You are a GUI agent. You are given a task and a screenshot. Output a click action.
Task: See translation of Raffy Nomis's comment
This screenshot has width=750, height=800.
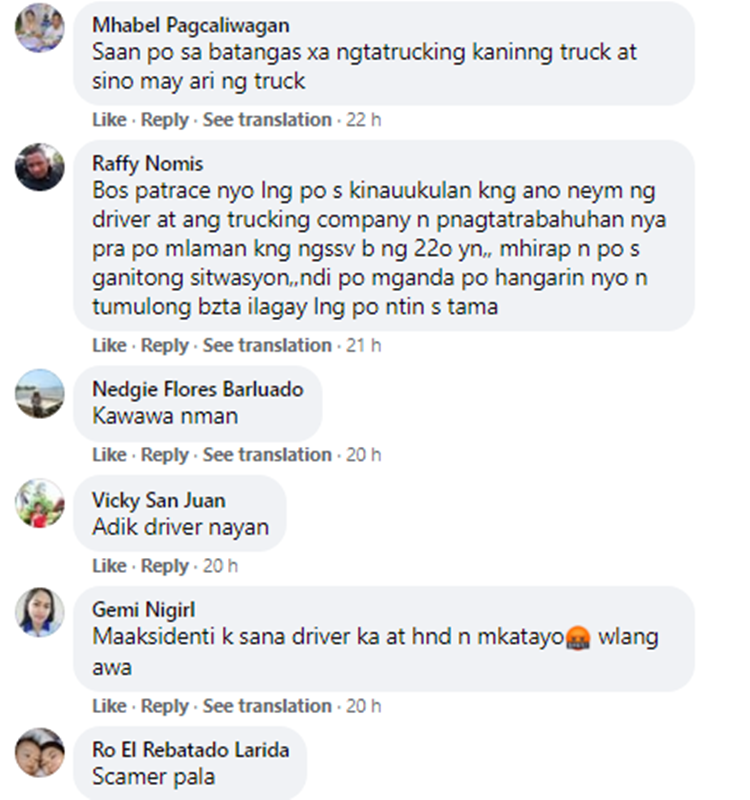267,345
